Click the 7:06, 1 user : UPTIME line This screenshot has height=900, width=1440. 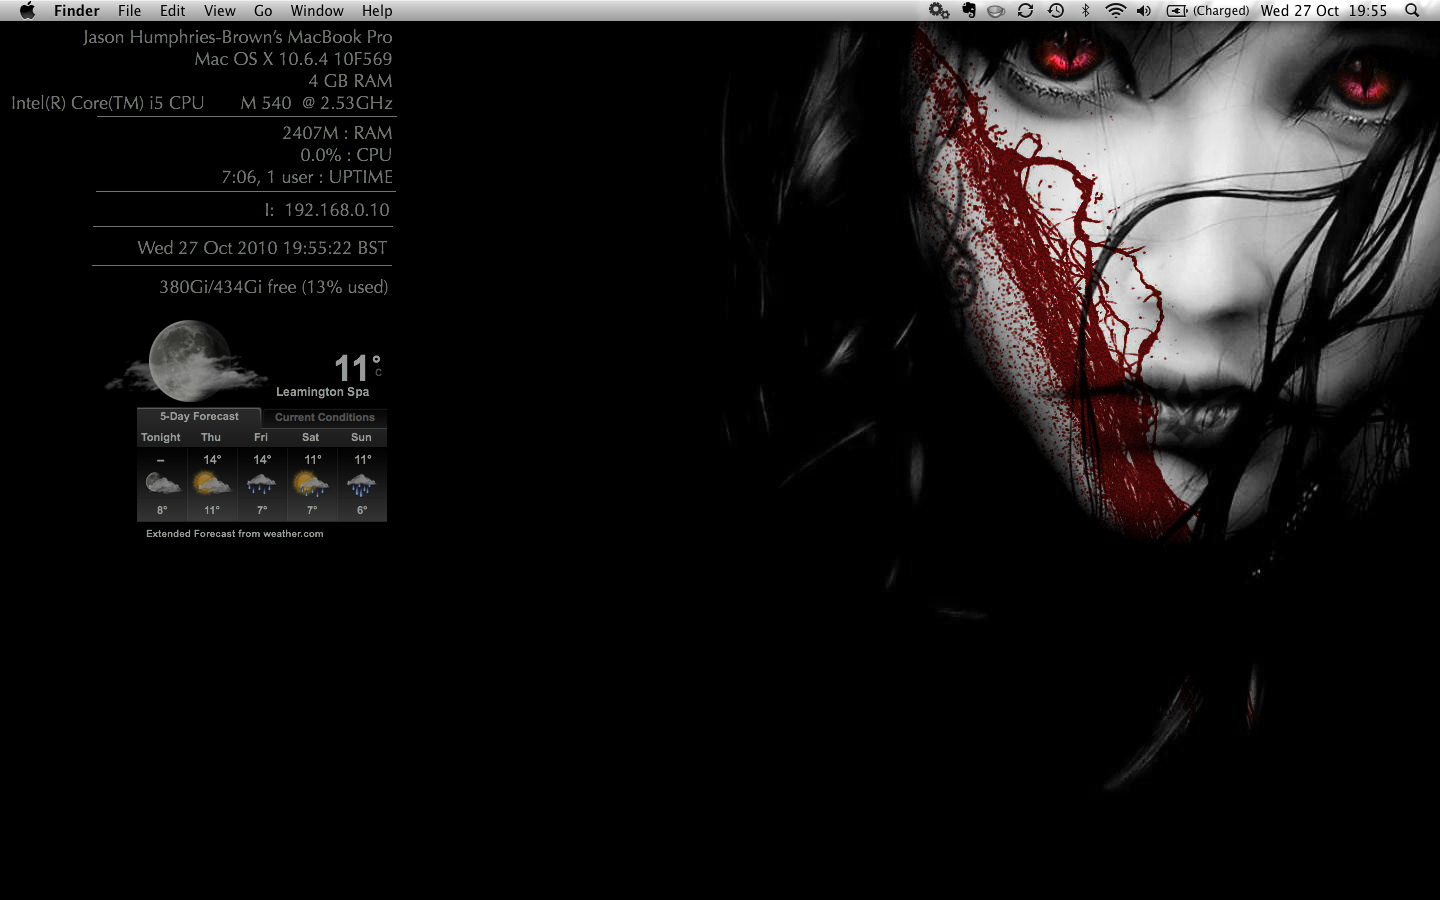(x=307, y=177)
